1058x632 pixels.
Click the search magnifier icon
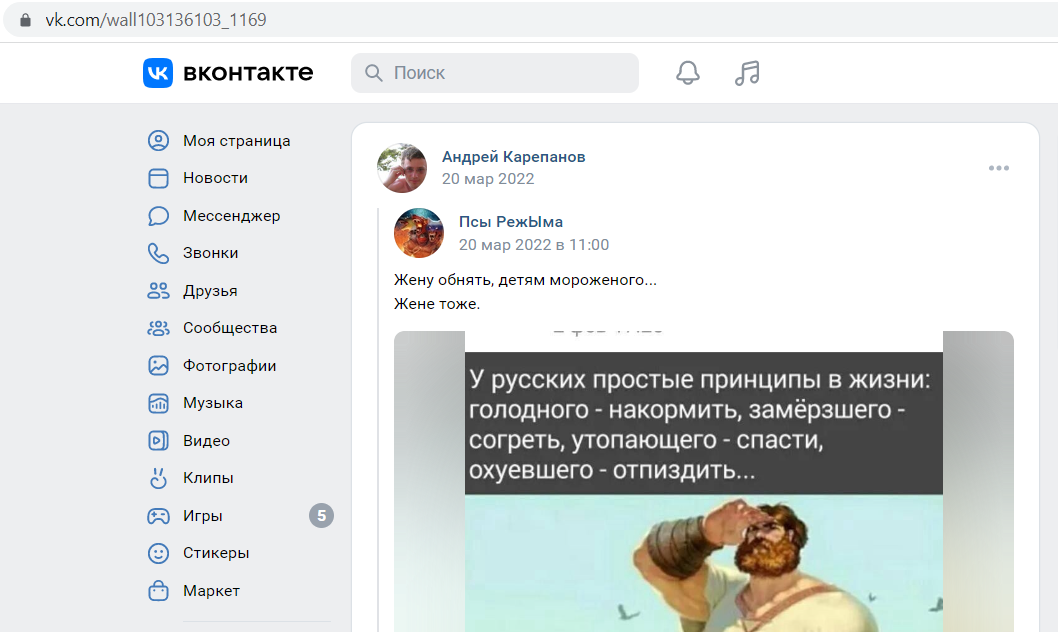point(373,73)
